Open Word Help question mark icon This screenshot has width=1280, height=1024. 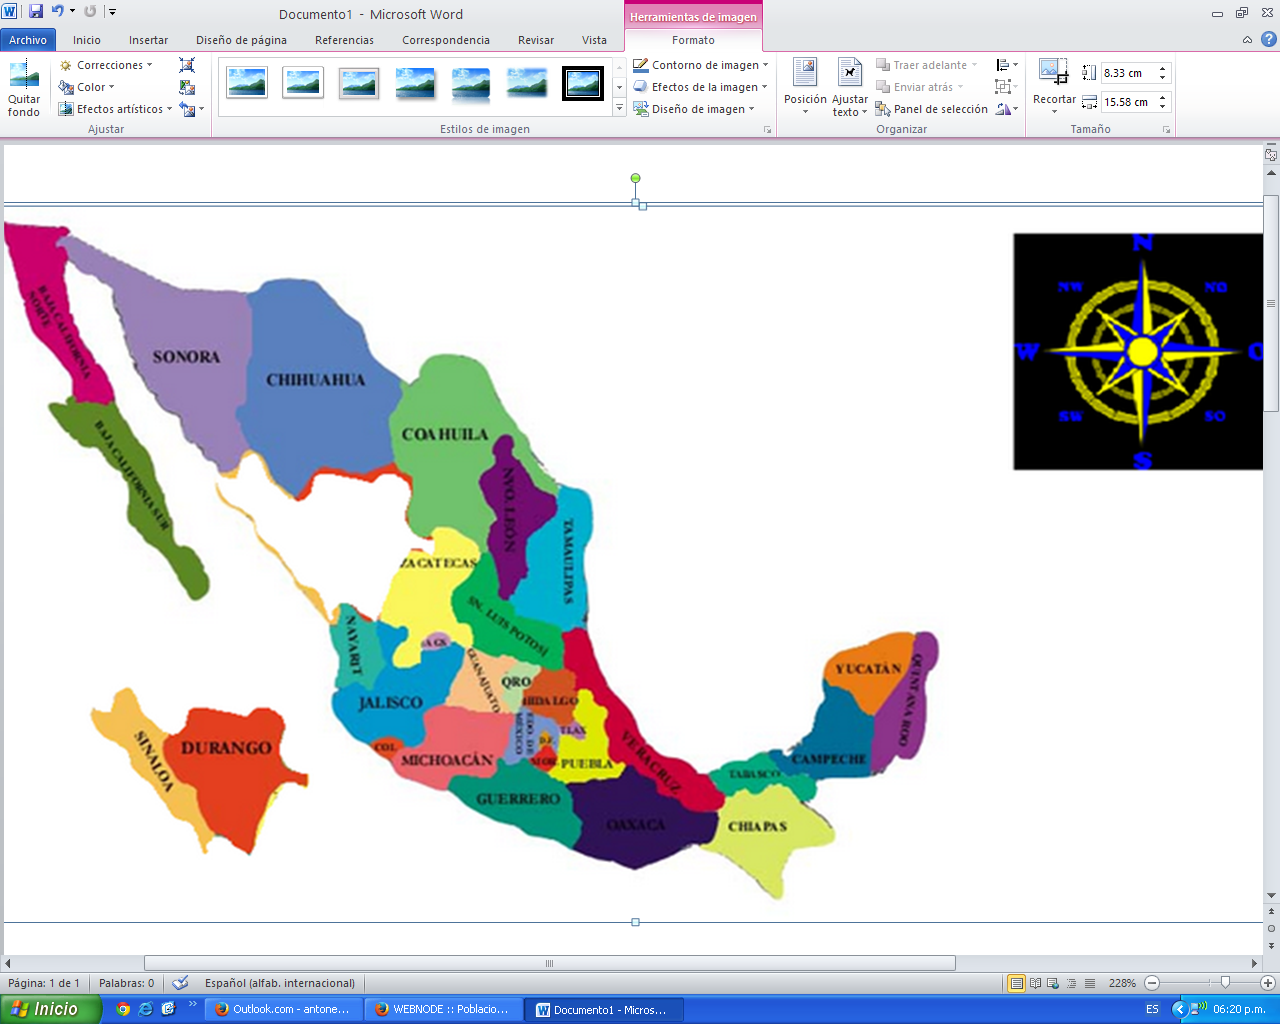click(x=1268, y=40)
